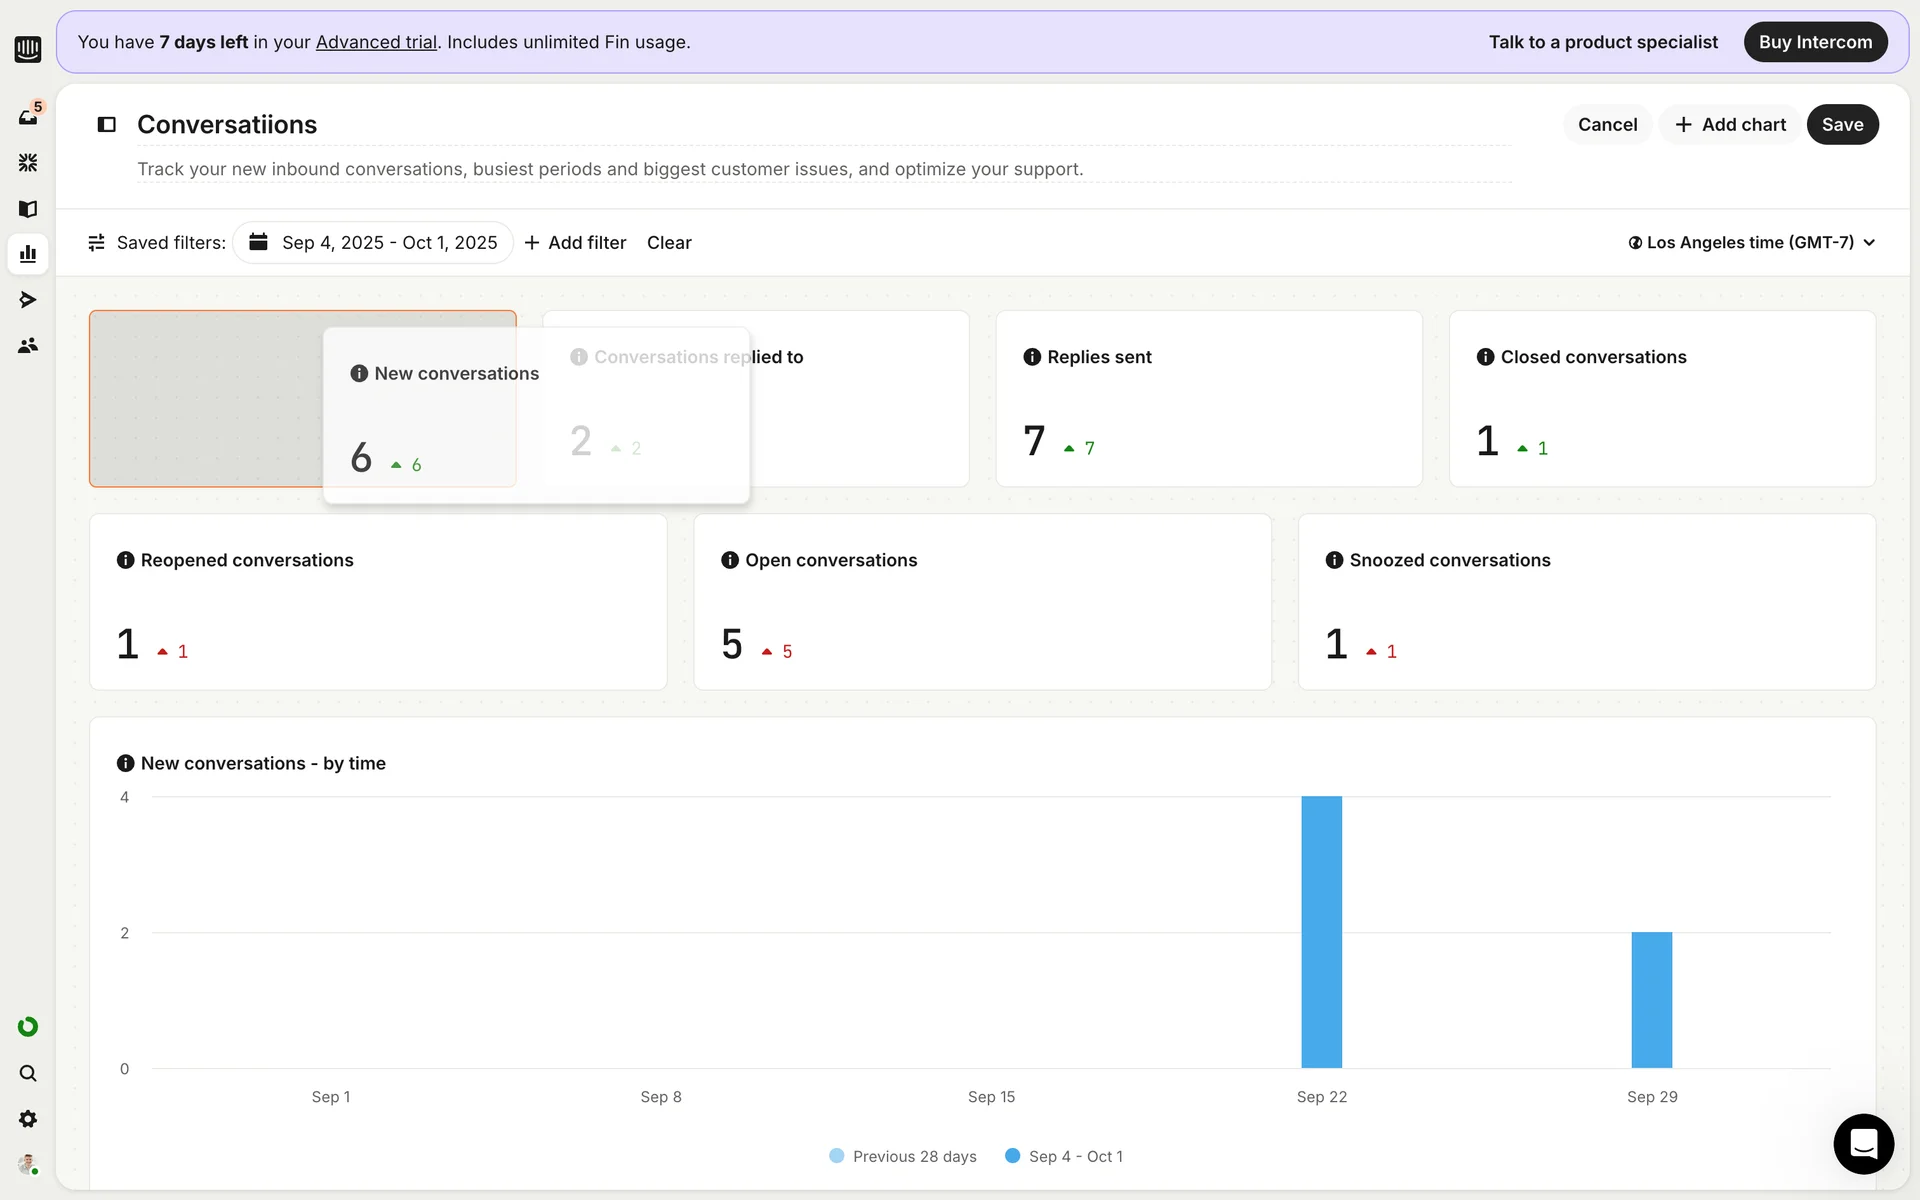The image size is (1920, 1200).
Task: Open the date range filter picker
Action: 373,243
